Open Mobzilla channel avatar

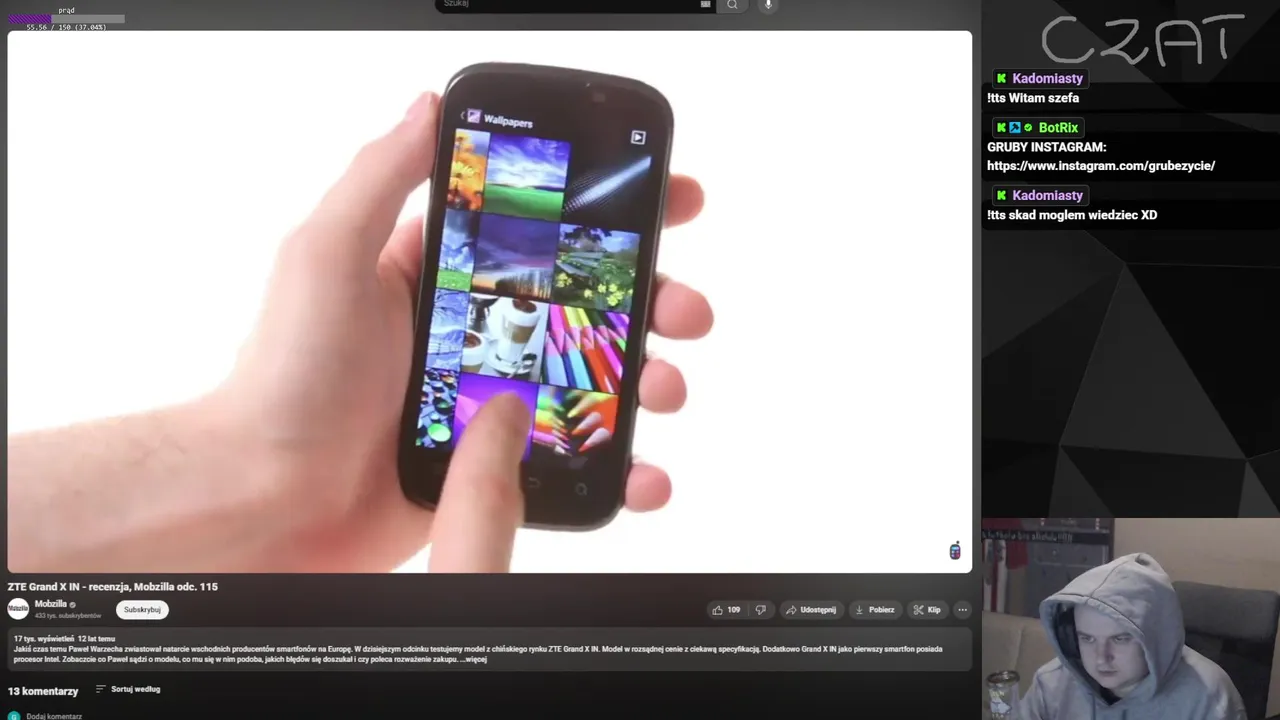[x=18, y=608]
